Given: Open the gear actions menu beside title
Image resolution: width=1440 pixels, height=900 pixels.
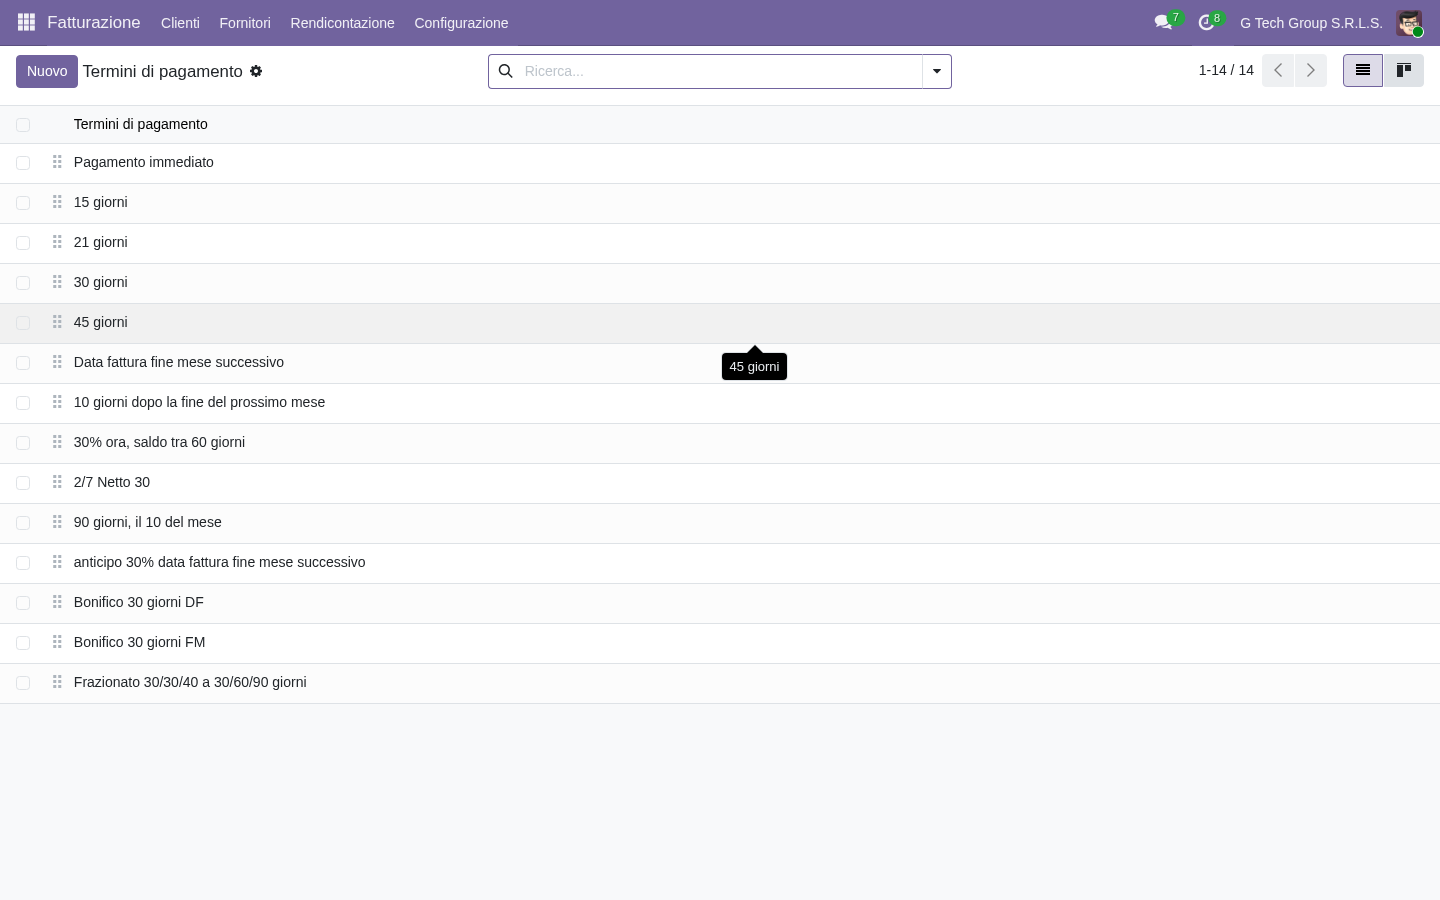Looking at the screenshot, I should coord(256,71).
